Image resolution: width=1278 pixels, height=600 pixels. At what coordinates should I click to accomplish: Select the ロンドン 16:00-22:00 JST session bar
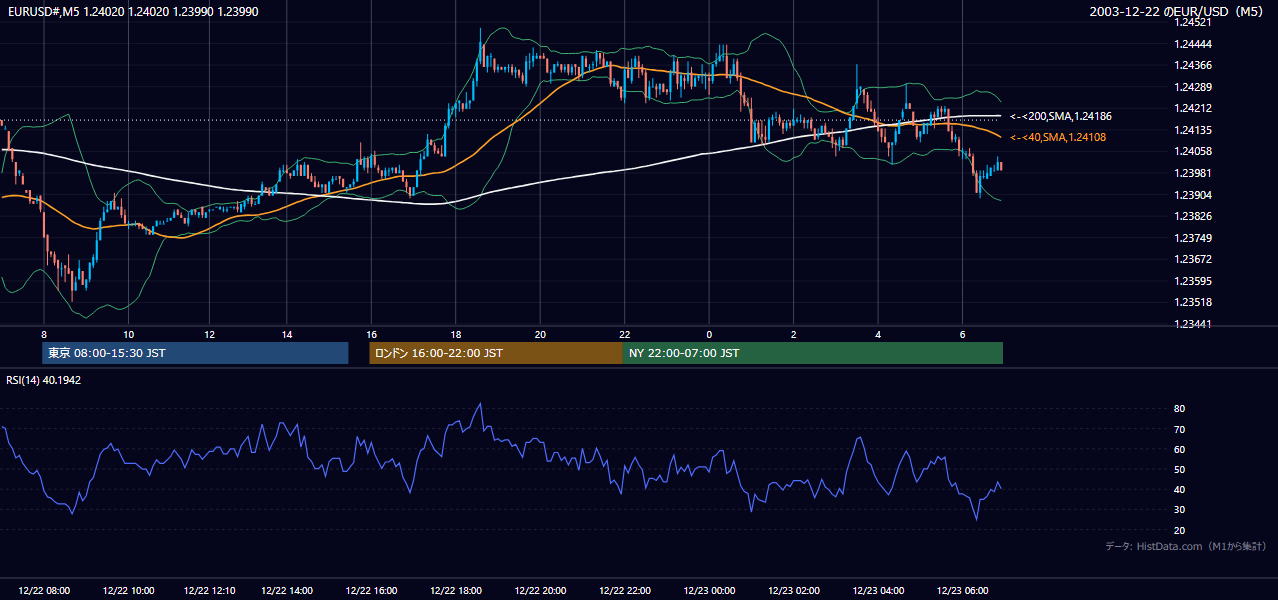pyautogui.click(x=496, y=353)
